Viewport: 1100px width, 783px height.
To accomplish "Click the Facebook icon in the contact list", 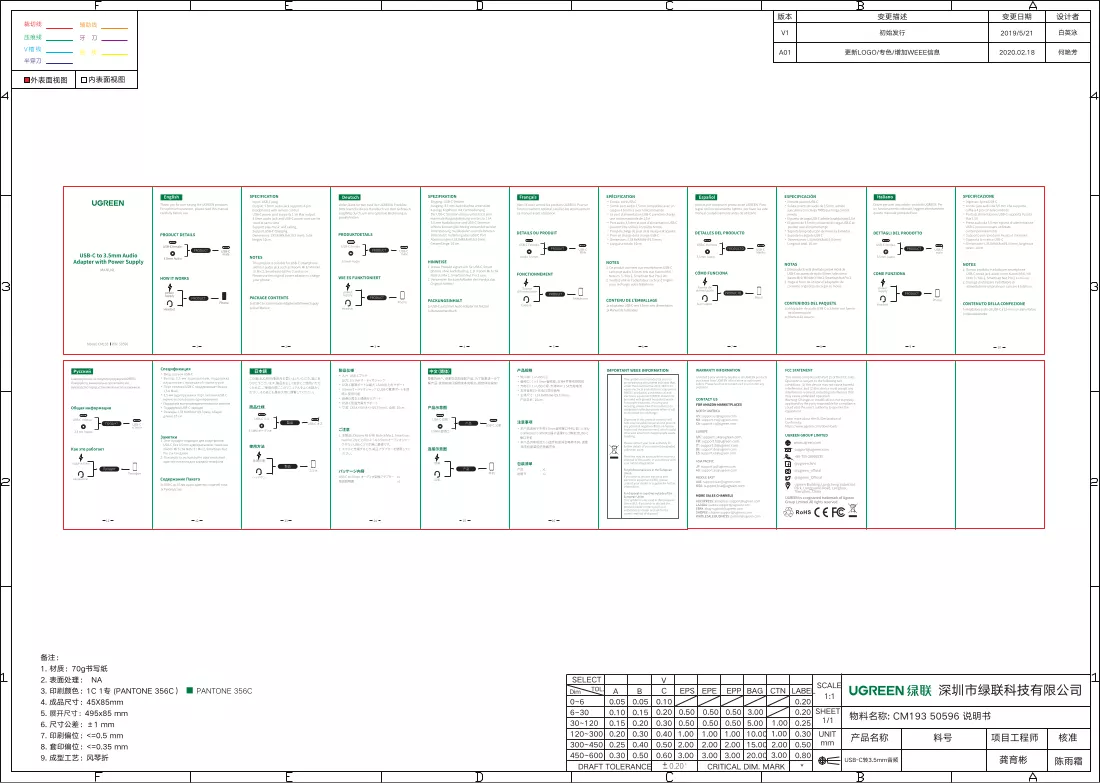I will click(788, 464).
